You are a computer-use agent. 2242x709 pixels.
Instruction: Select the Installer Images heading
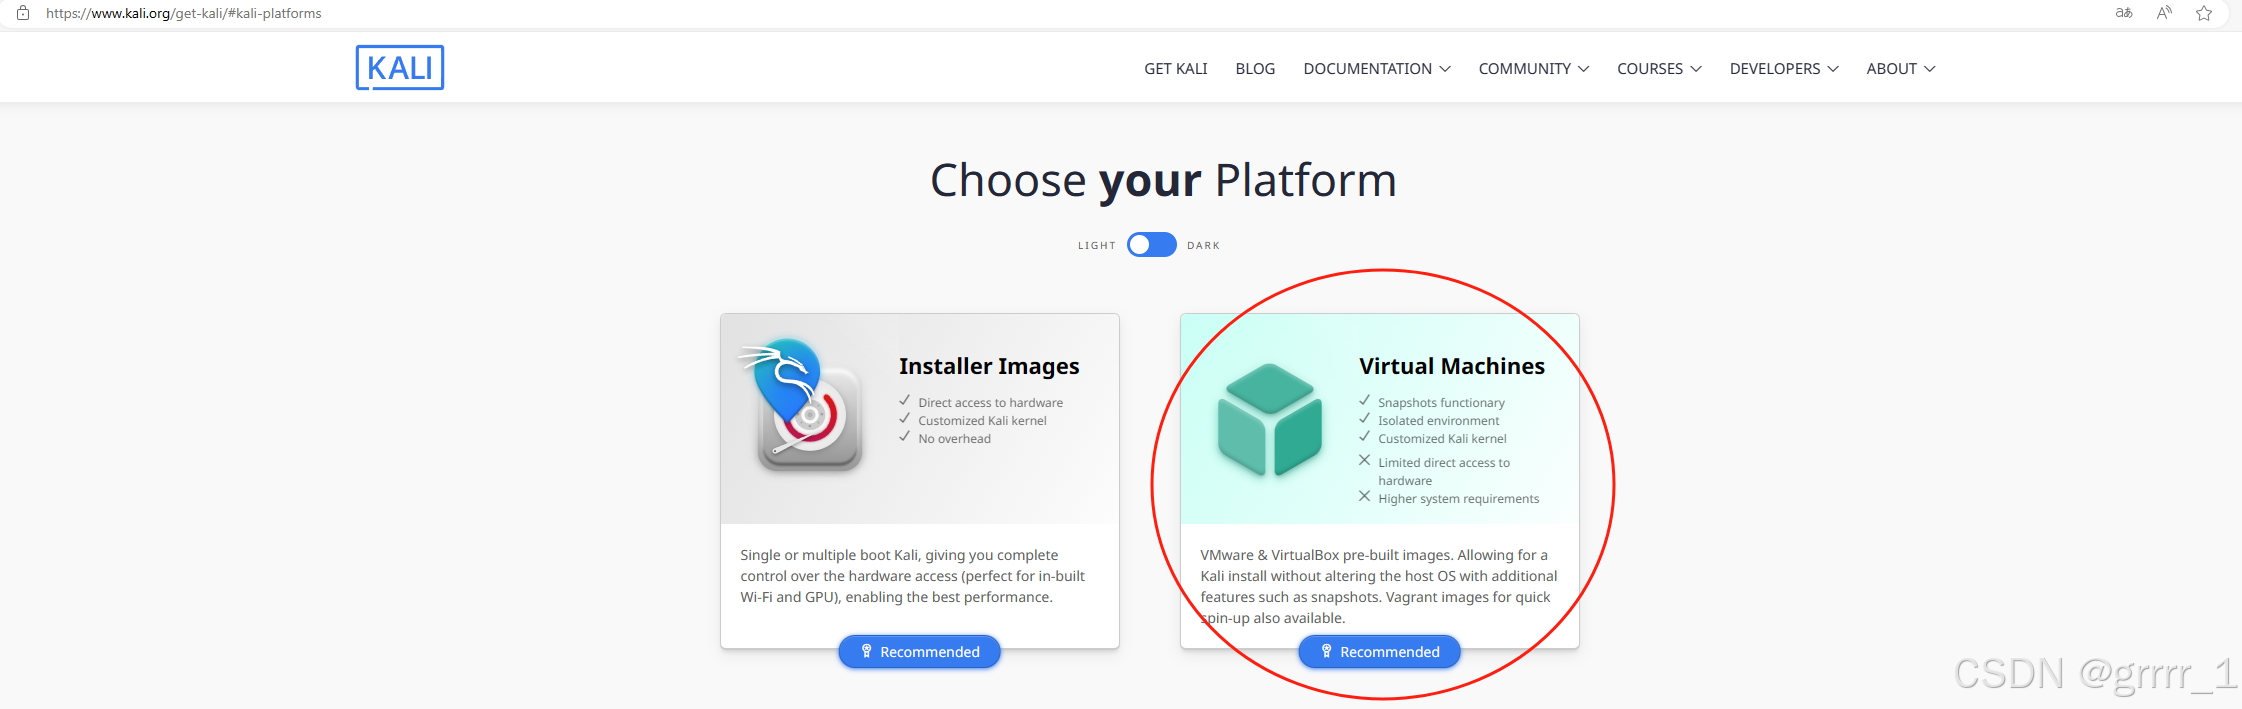tap(989, 366)
